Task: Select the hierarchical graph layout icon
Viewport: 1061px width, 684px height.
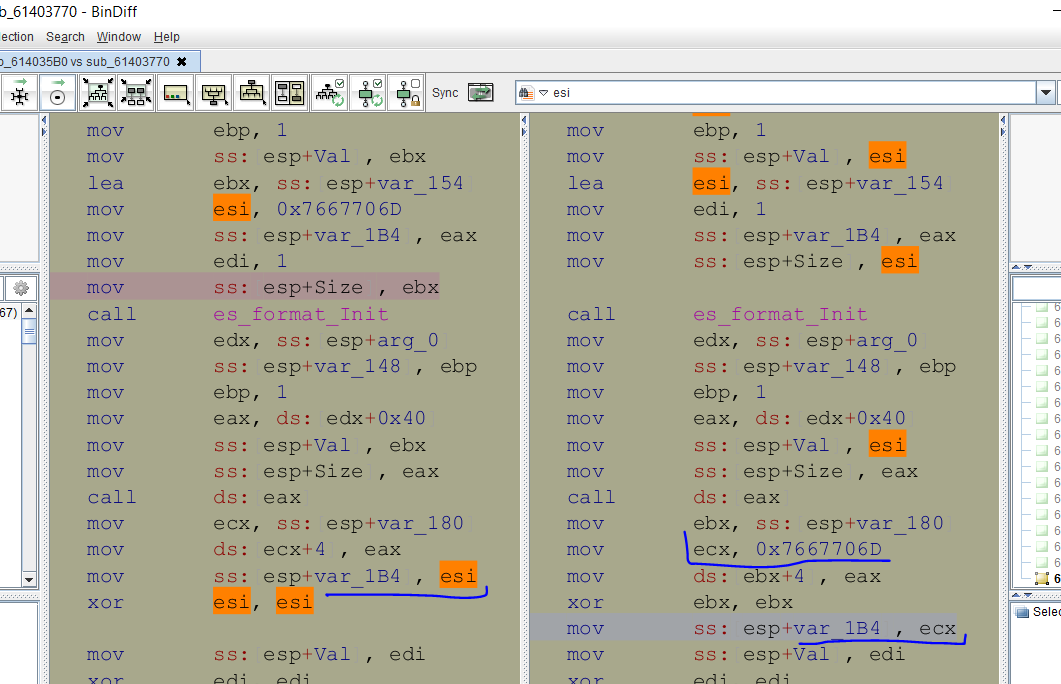Action: [x=251, y=93]
